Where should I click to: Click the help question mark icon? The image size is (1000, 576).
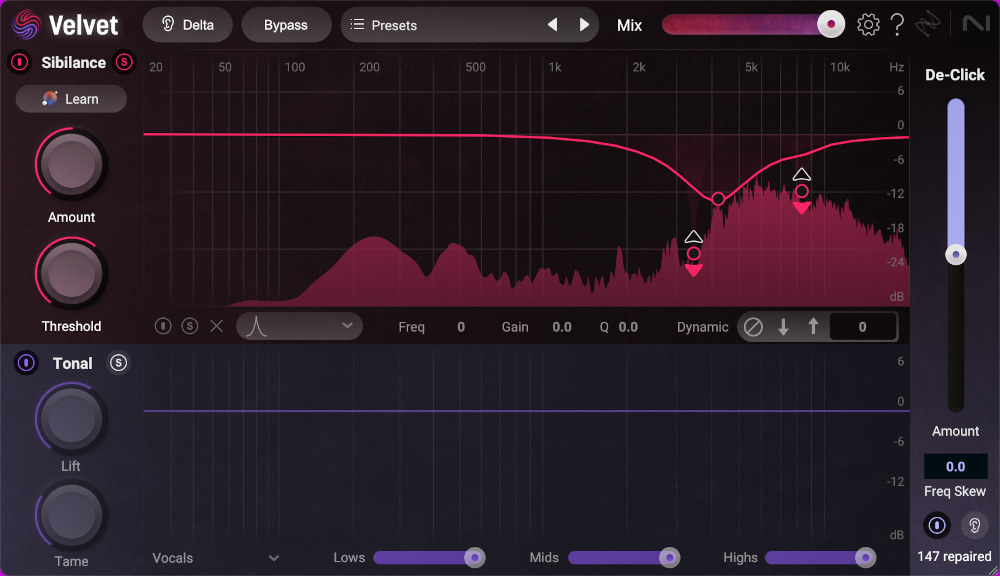click(897, 25)
